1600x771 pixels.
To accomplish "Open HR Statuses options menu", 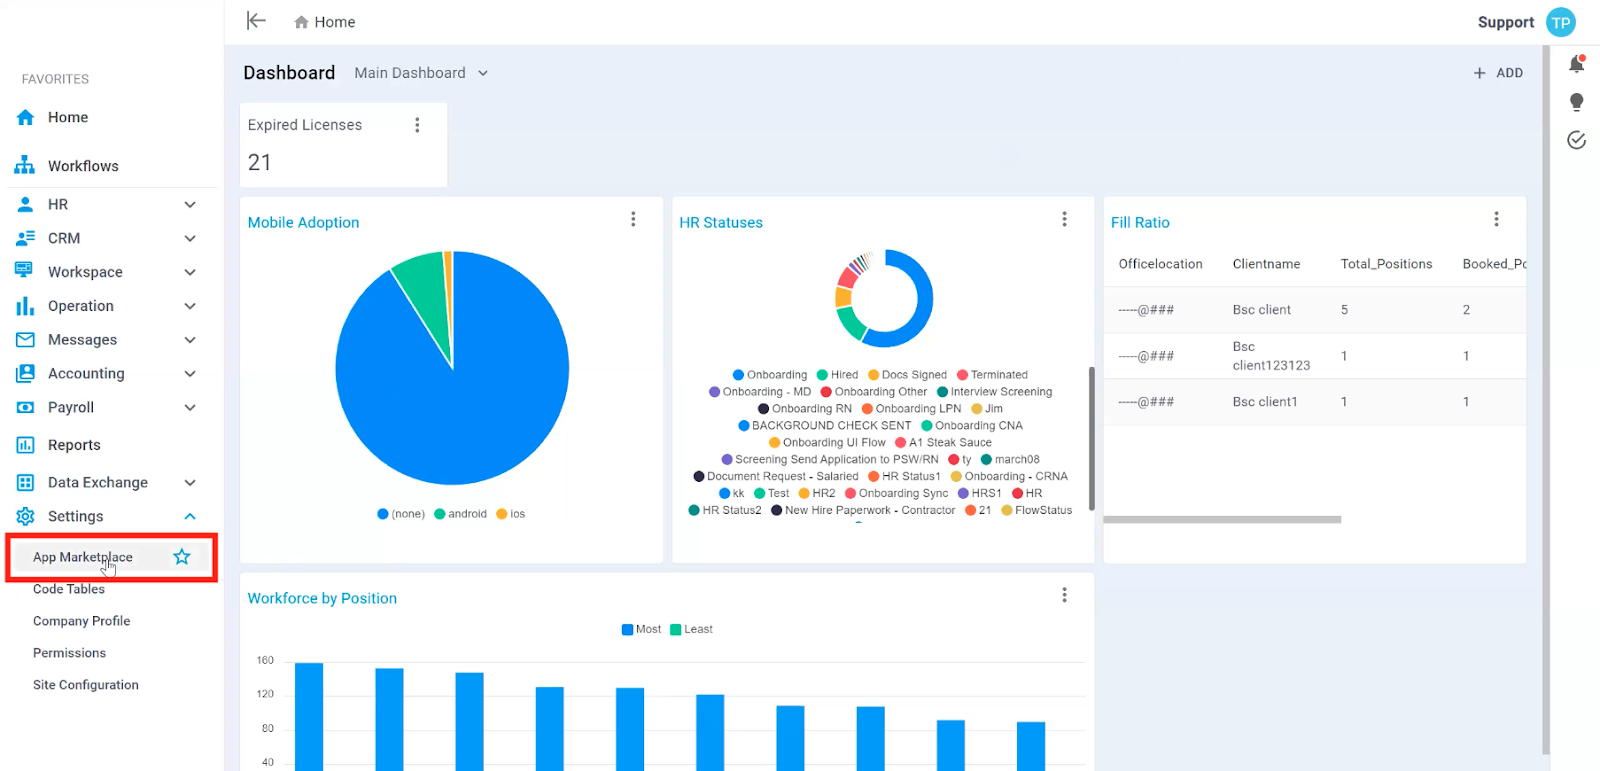I will [x=1065, y=219].
